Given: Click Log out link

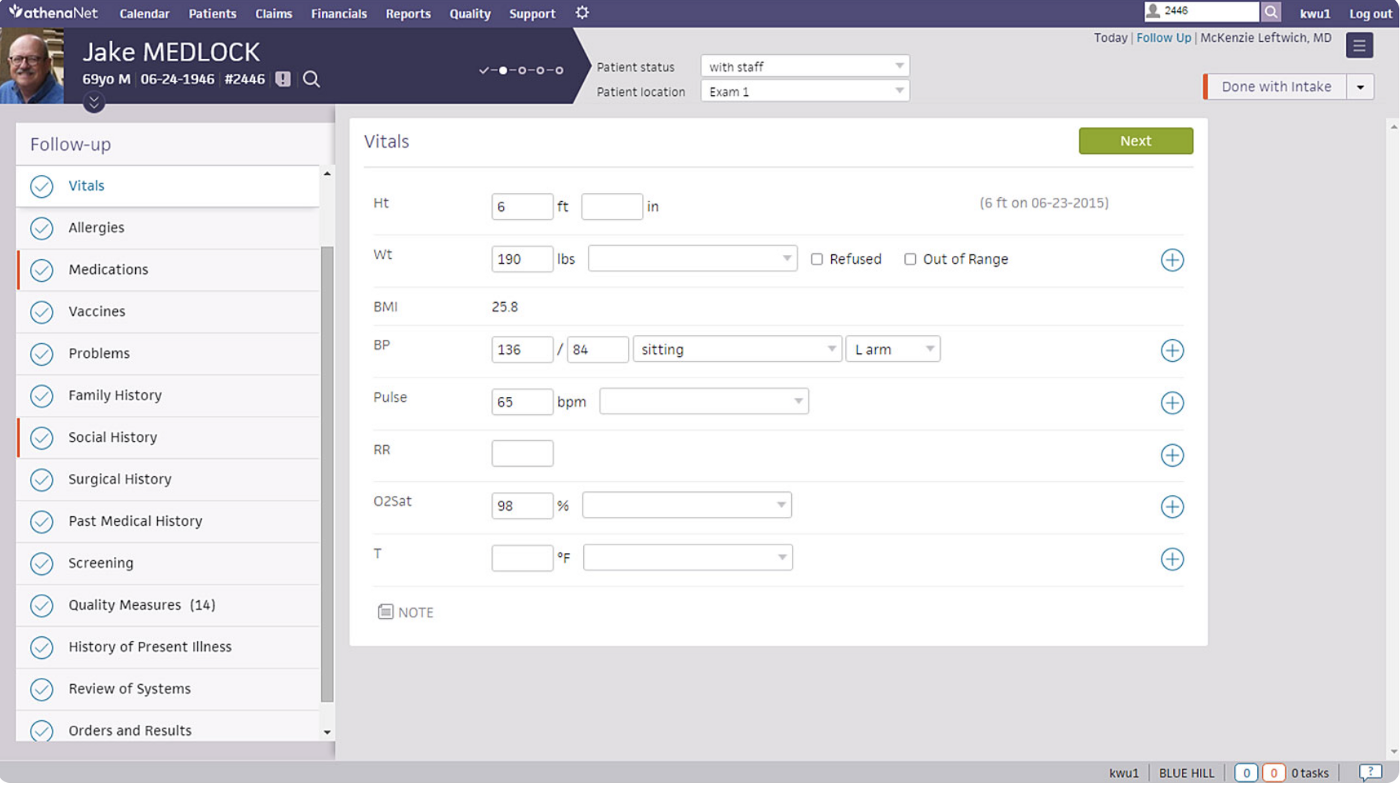Looking at the screenshot, I should 1370,14.
